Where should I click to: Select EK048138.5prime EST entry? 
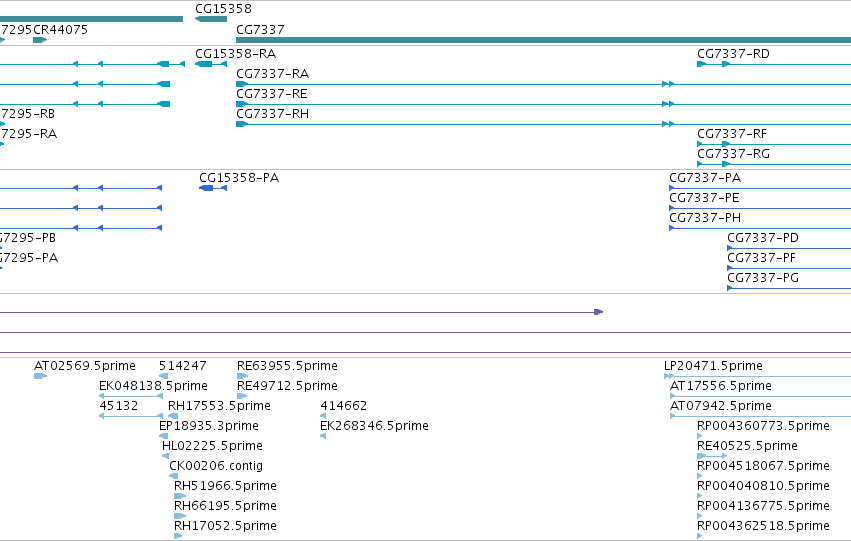point(153,386)
